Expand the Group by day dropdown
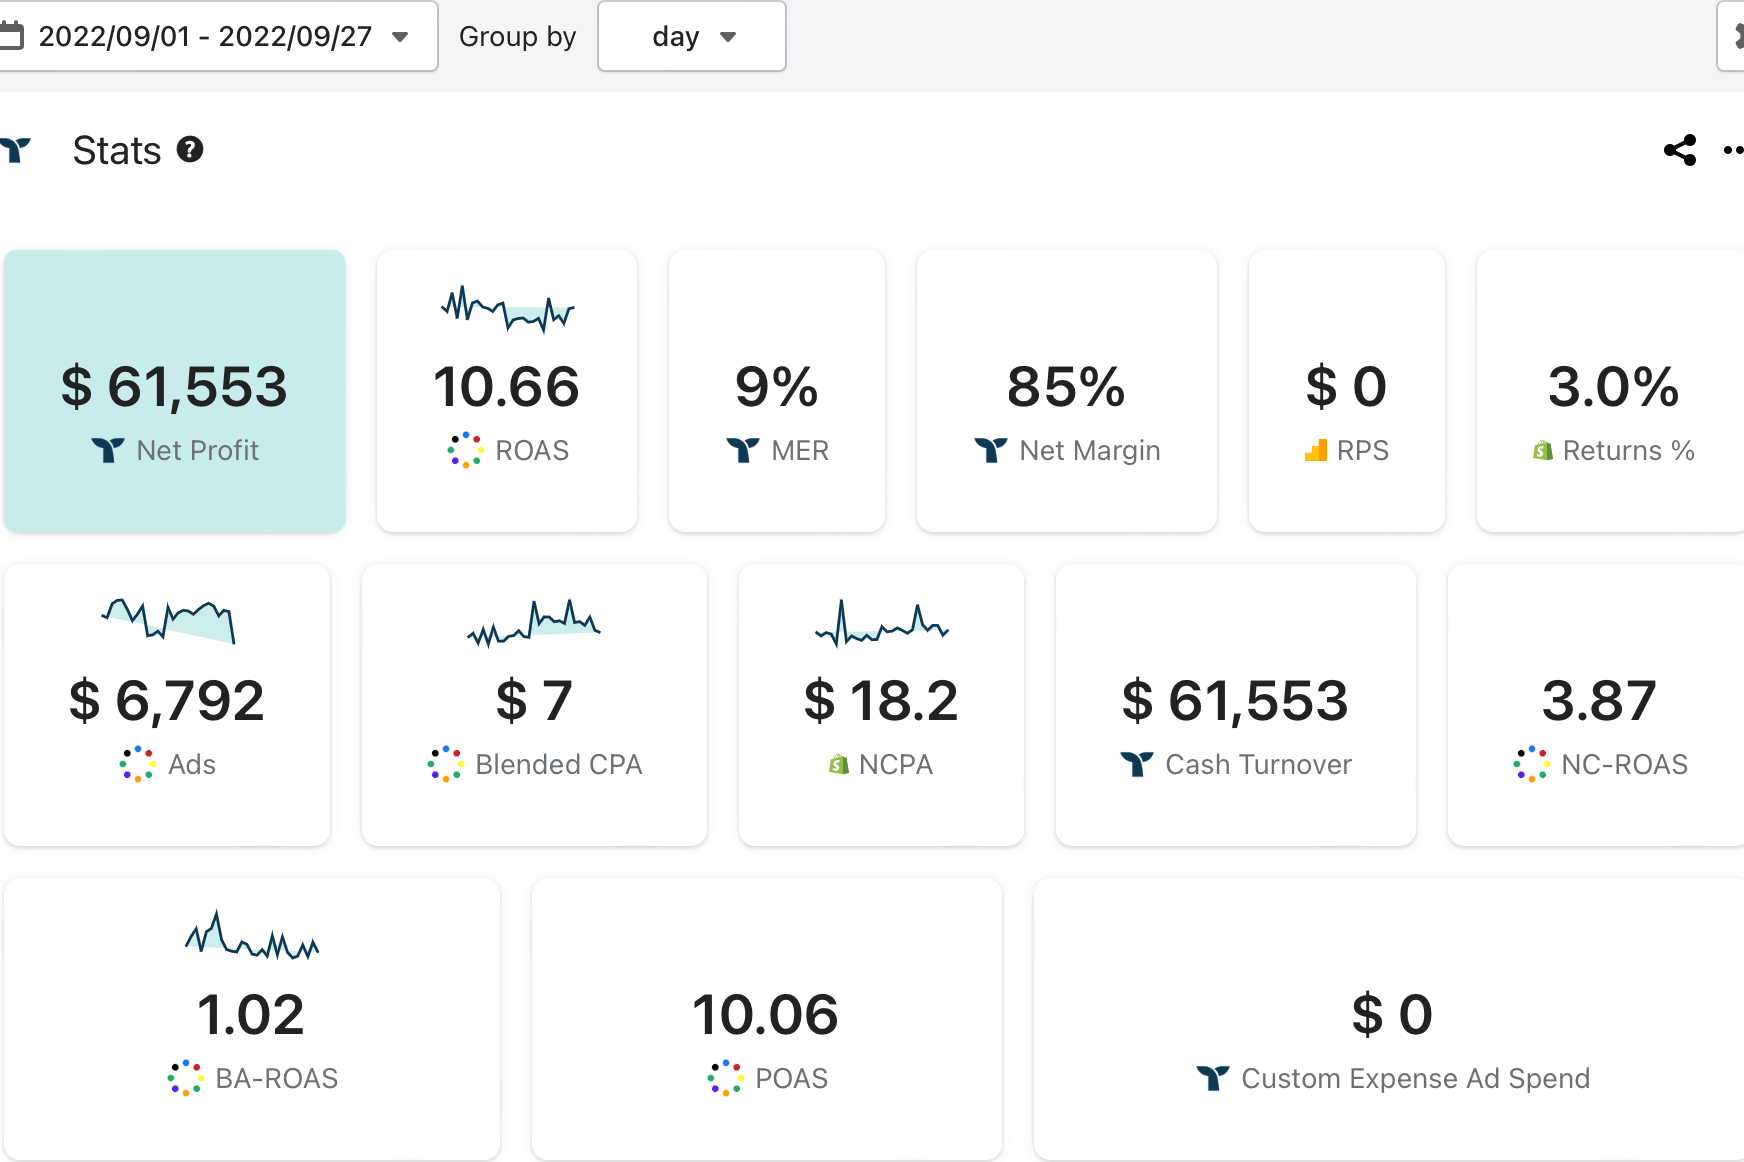This screenshot has height=1162, width=1744. [692, 36]
